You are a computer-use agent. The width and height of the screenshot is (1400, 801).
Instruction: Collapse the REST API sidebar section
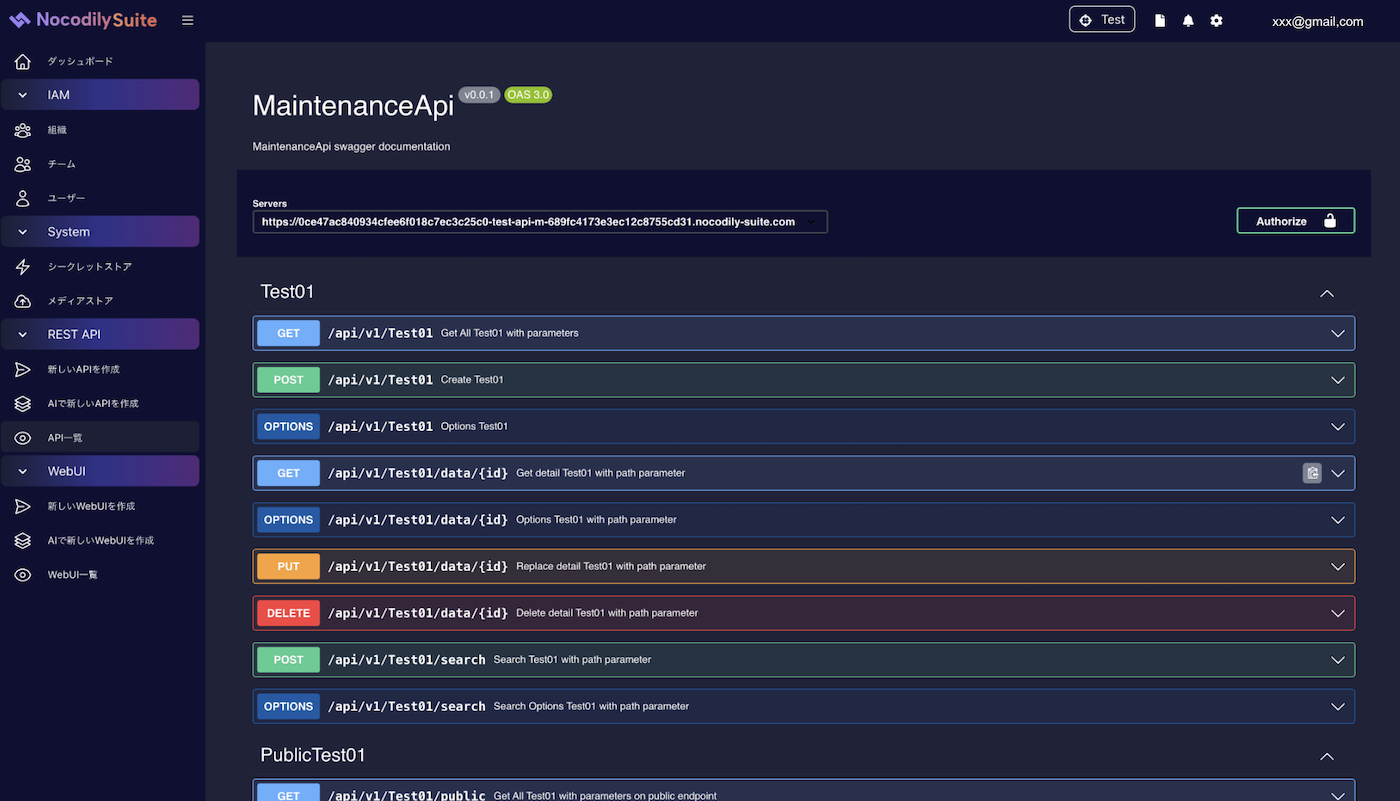click(23, 335)
